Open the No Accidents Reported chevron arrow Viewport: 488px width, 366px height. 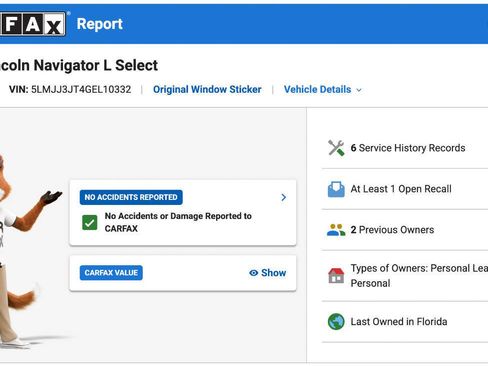283,197
